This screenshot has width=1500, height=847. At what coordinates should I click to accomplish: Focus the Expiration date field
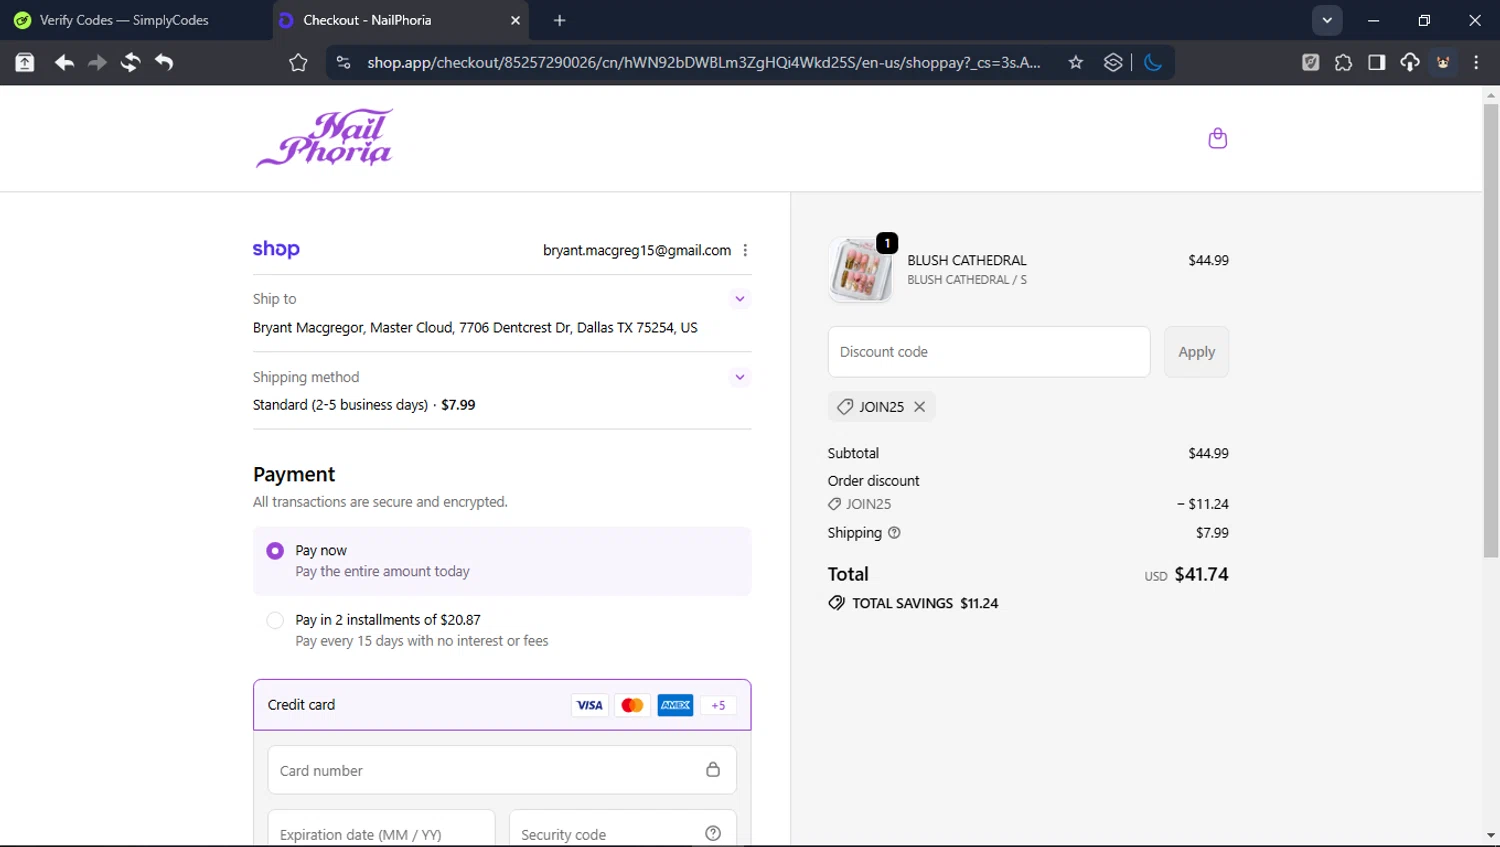coord(381,830)
